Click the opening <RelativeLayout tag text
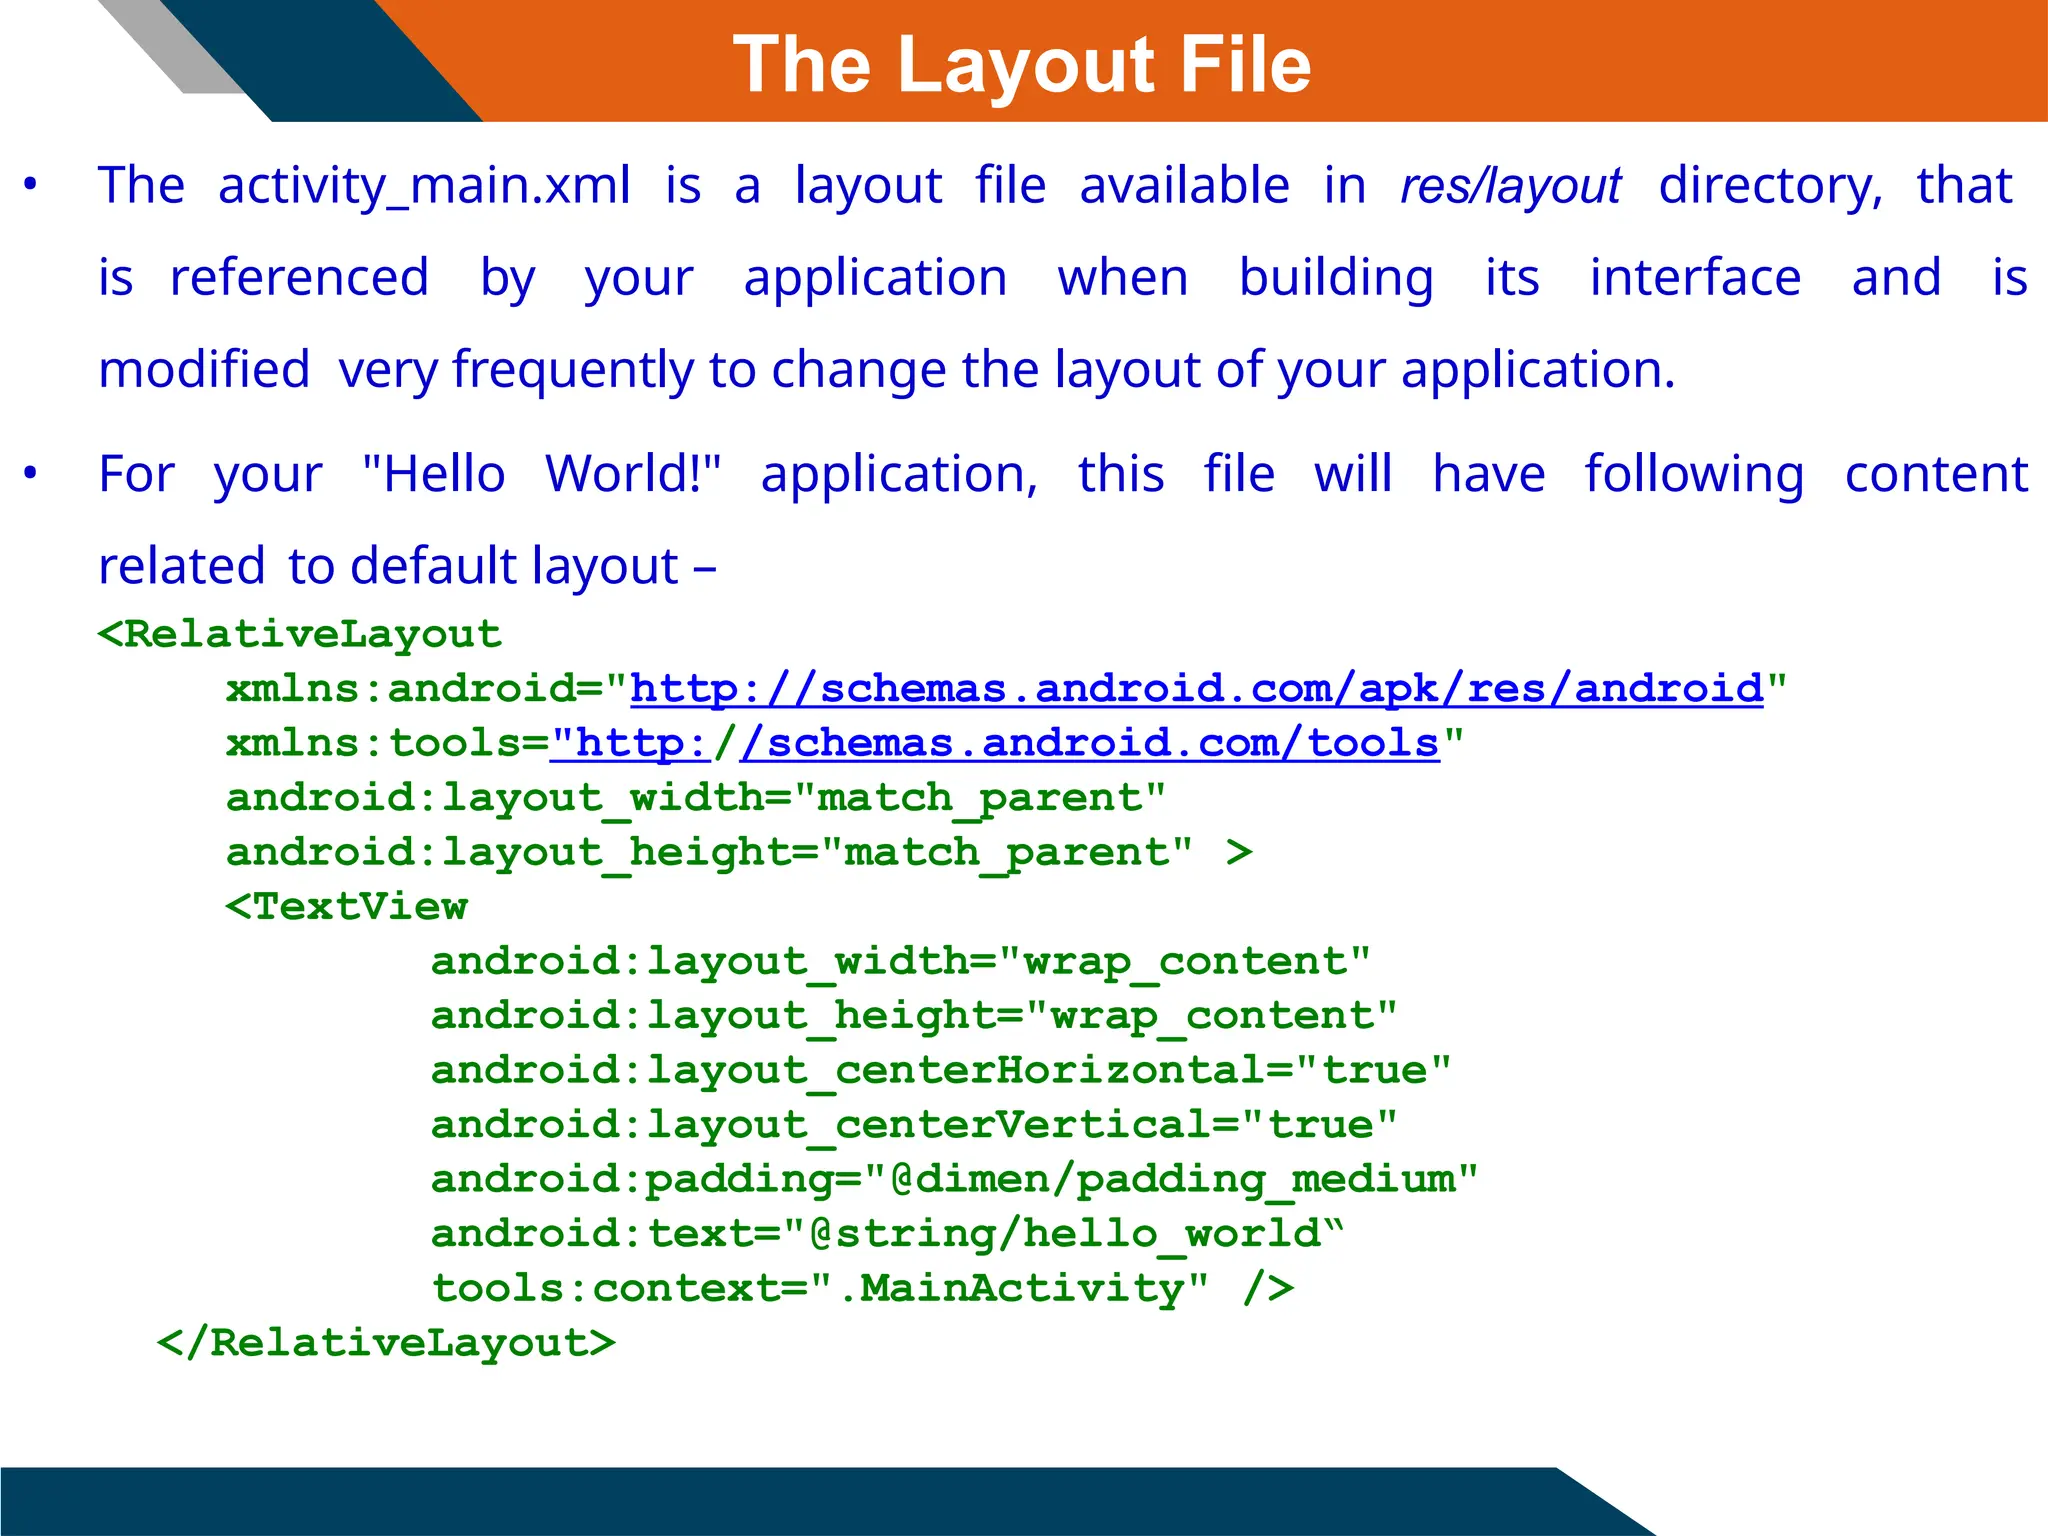Screen dimensions: 2048x1536 tap(299, 634)
